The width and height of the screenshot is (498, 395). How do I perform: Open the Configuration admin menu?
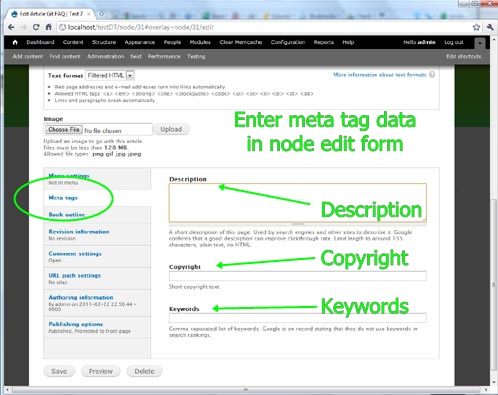point(288,42)
